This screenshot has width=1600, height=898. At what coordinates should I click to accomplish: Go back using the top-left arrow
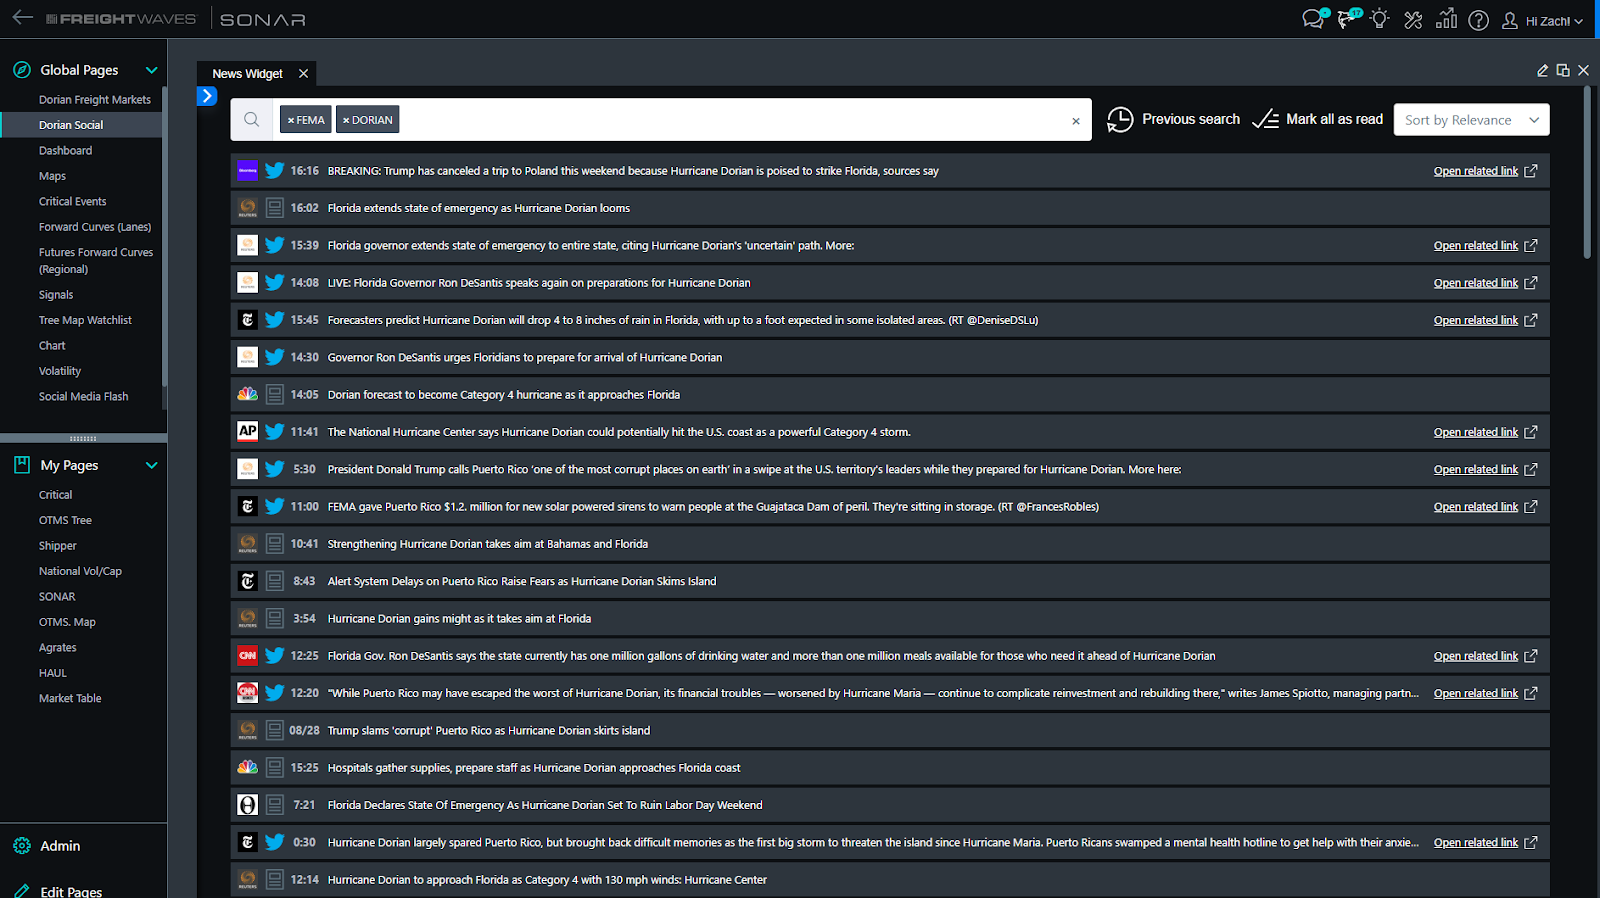tap(22, 18)
